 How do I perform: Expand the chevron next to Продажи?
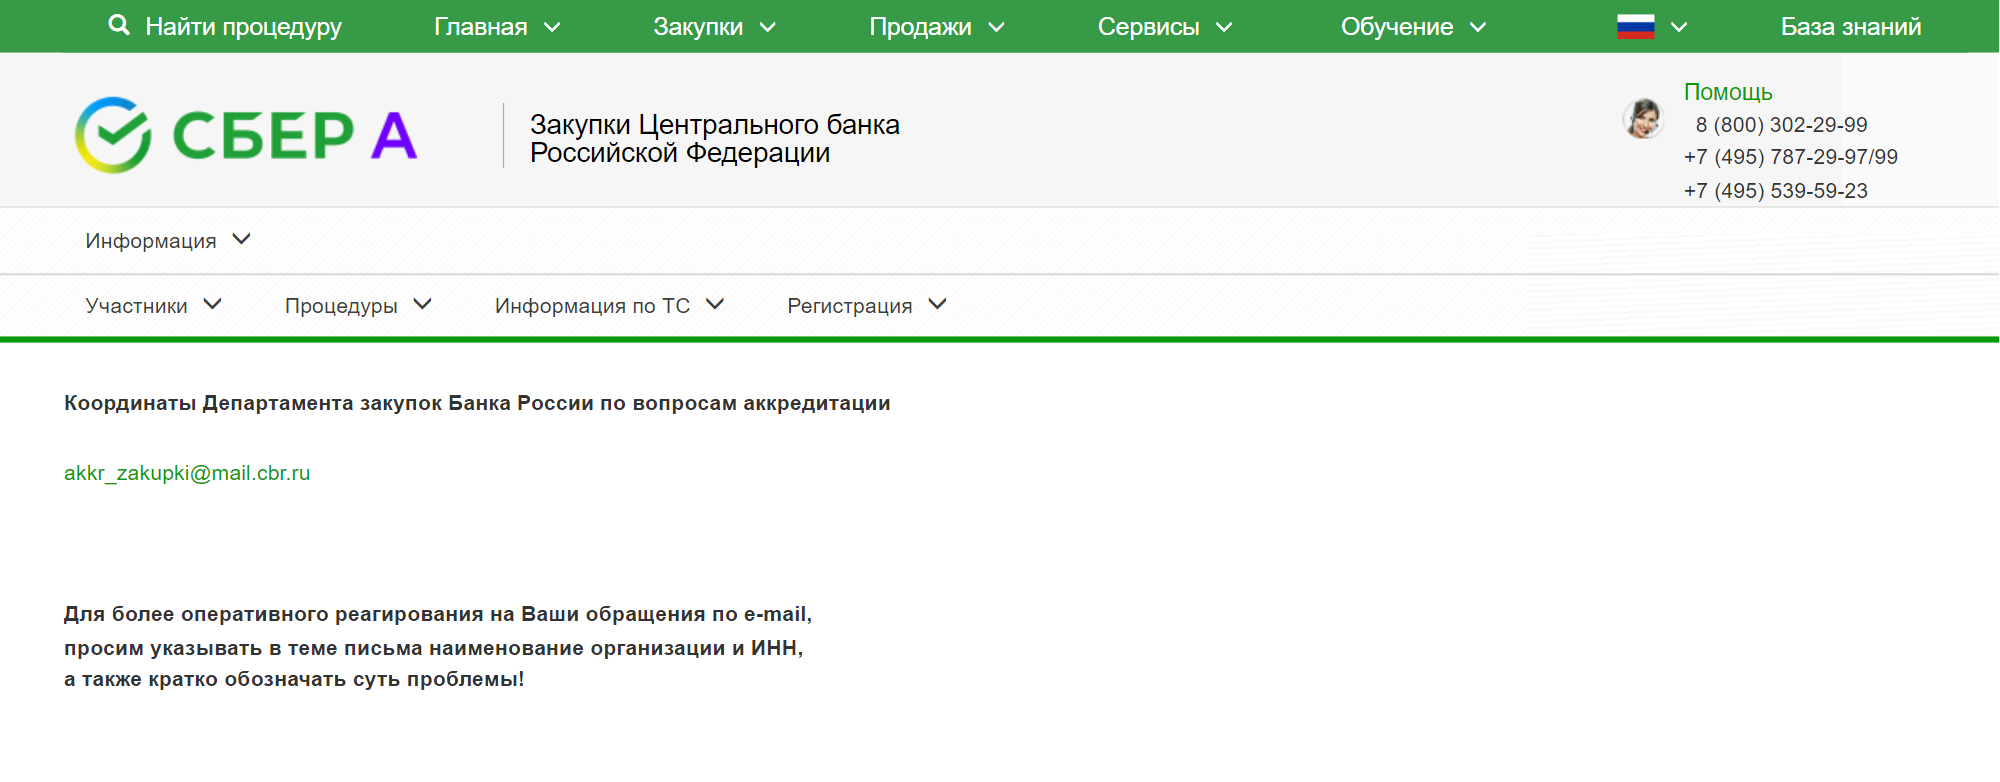pos(996,28)
